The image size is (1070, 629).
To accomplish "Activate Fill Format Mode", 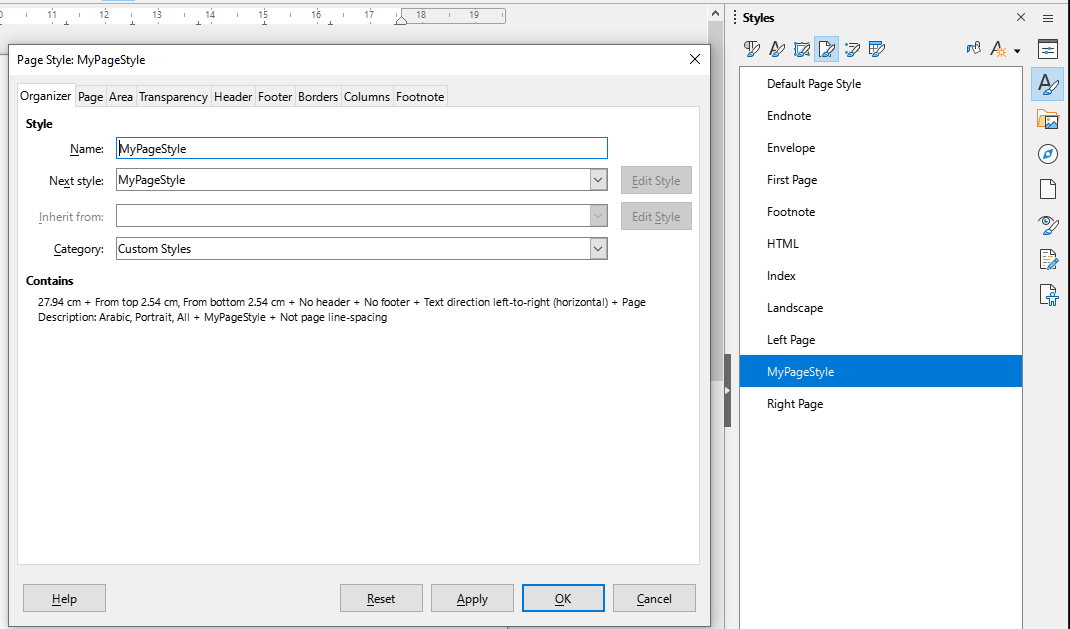I will [x=973, y=49].
